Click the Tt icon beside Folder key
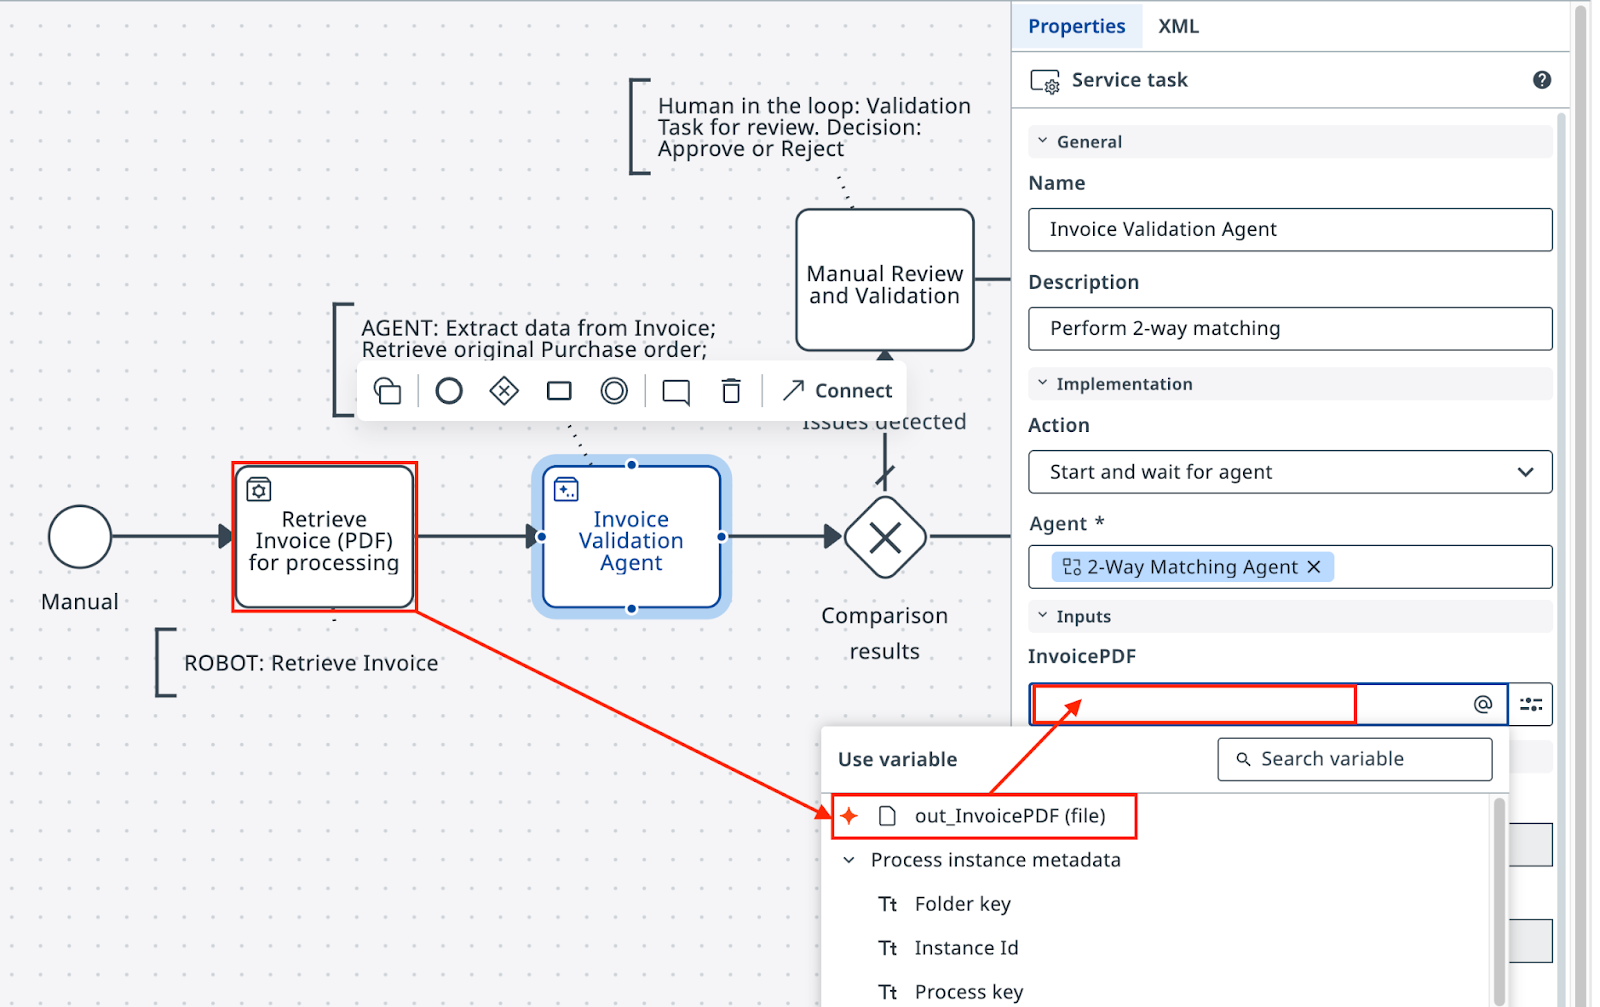Viewport: 1600px width, 1007px height. point(888,904)
